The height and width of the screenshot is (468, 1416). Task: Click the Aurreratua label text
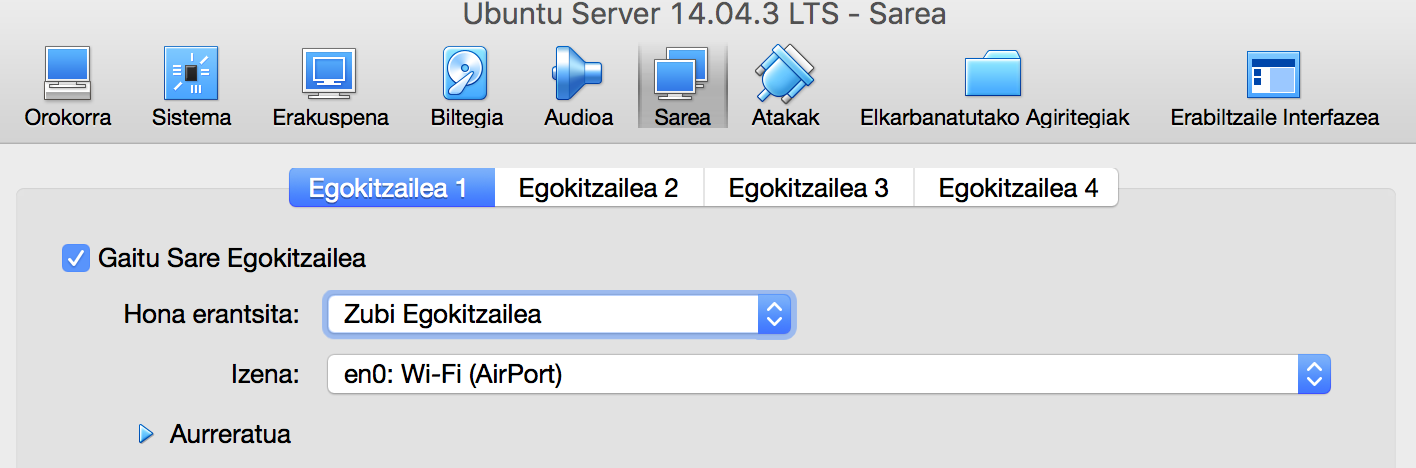pos(230,434)
